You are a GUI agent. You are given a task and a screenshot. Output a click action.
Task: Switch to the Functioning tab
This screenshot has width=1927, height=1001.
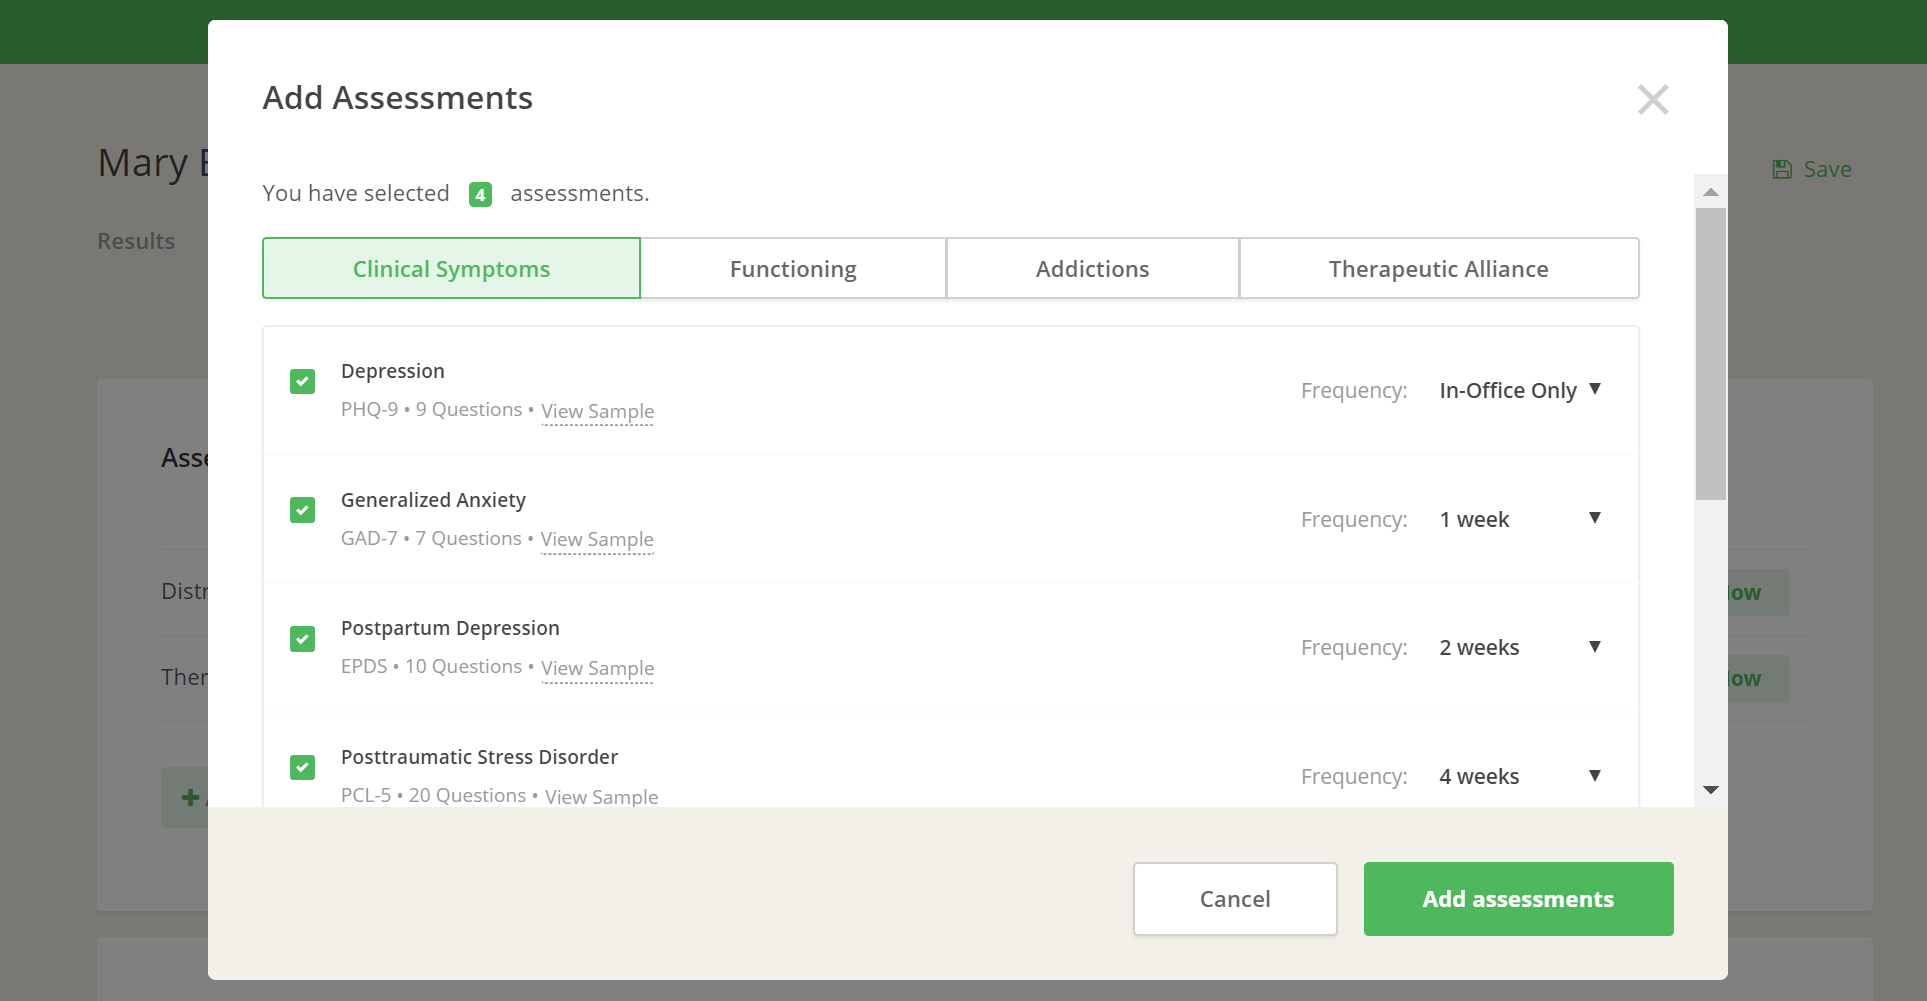pyautogui.click(x=793, y=268)
